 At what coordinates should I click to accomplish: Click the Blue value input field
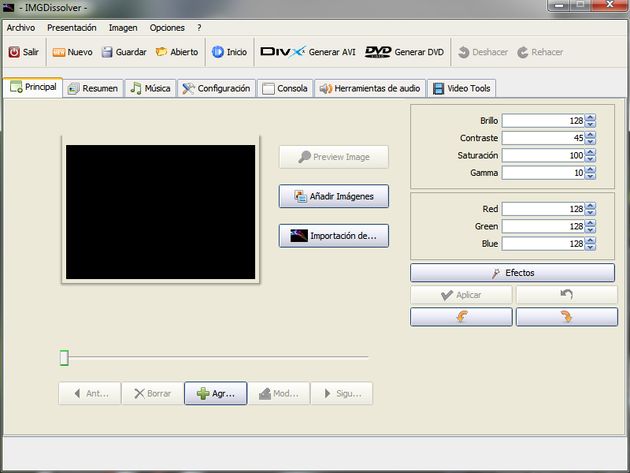(544, 243)
